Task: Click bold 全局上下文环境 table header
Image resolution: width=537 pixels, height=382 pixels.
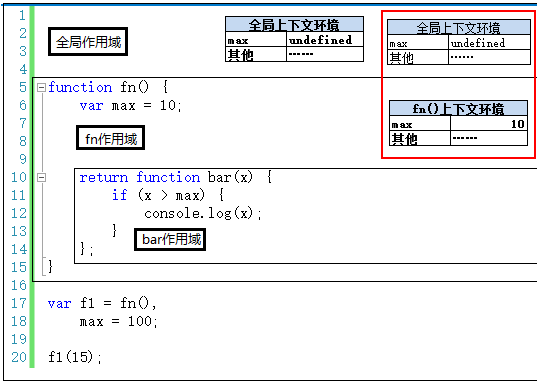Action: [x=294, y=25]
